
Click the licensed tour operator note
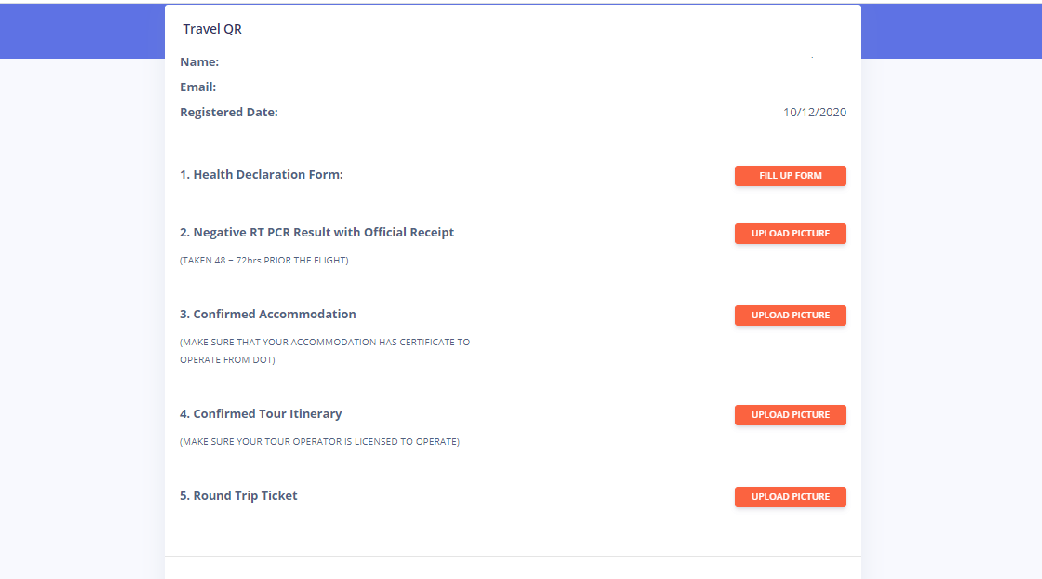[x=319, y=441]
